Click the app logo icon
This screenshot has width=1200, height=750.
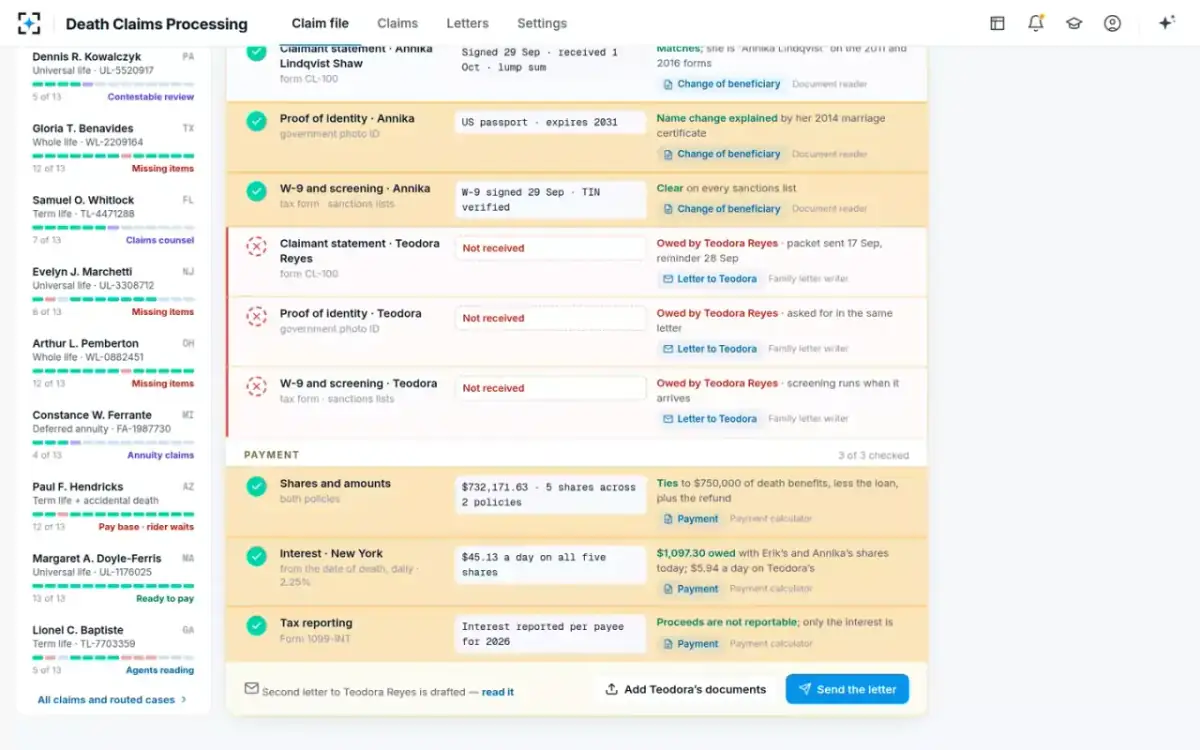[x=29, y=23]
